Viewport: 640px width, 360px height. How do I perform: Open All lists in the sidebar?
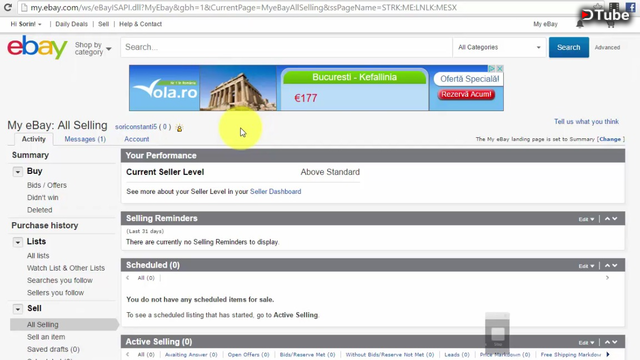[38, 256]
